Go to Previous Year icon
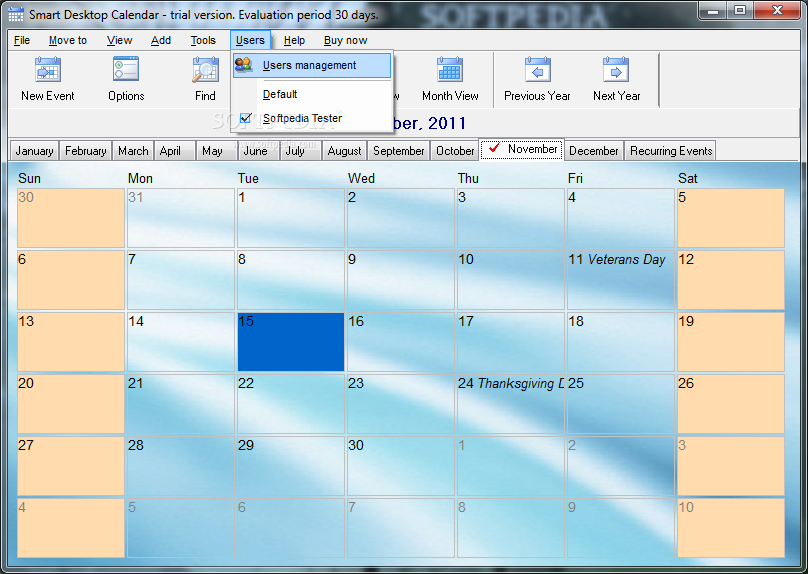The width and height of the screenshot is (808, 574). coord(537,70)
